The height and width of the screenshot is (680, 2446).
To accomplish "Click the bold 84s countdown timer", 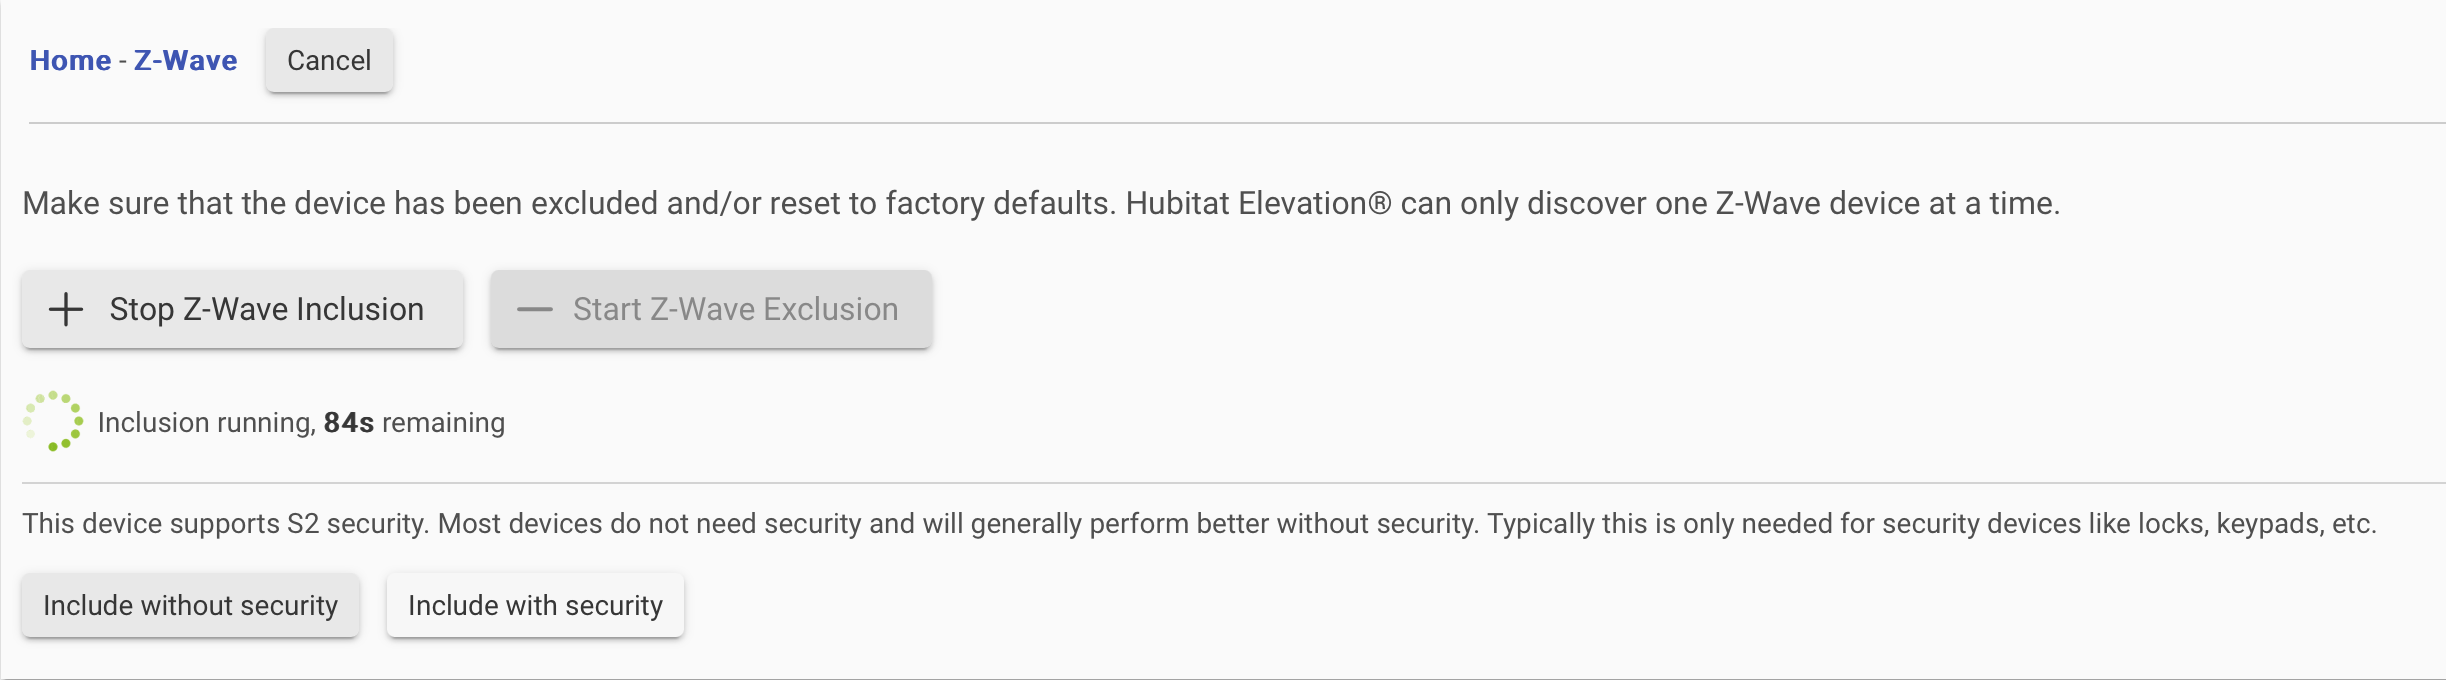I will pos(348,423).
